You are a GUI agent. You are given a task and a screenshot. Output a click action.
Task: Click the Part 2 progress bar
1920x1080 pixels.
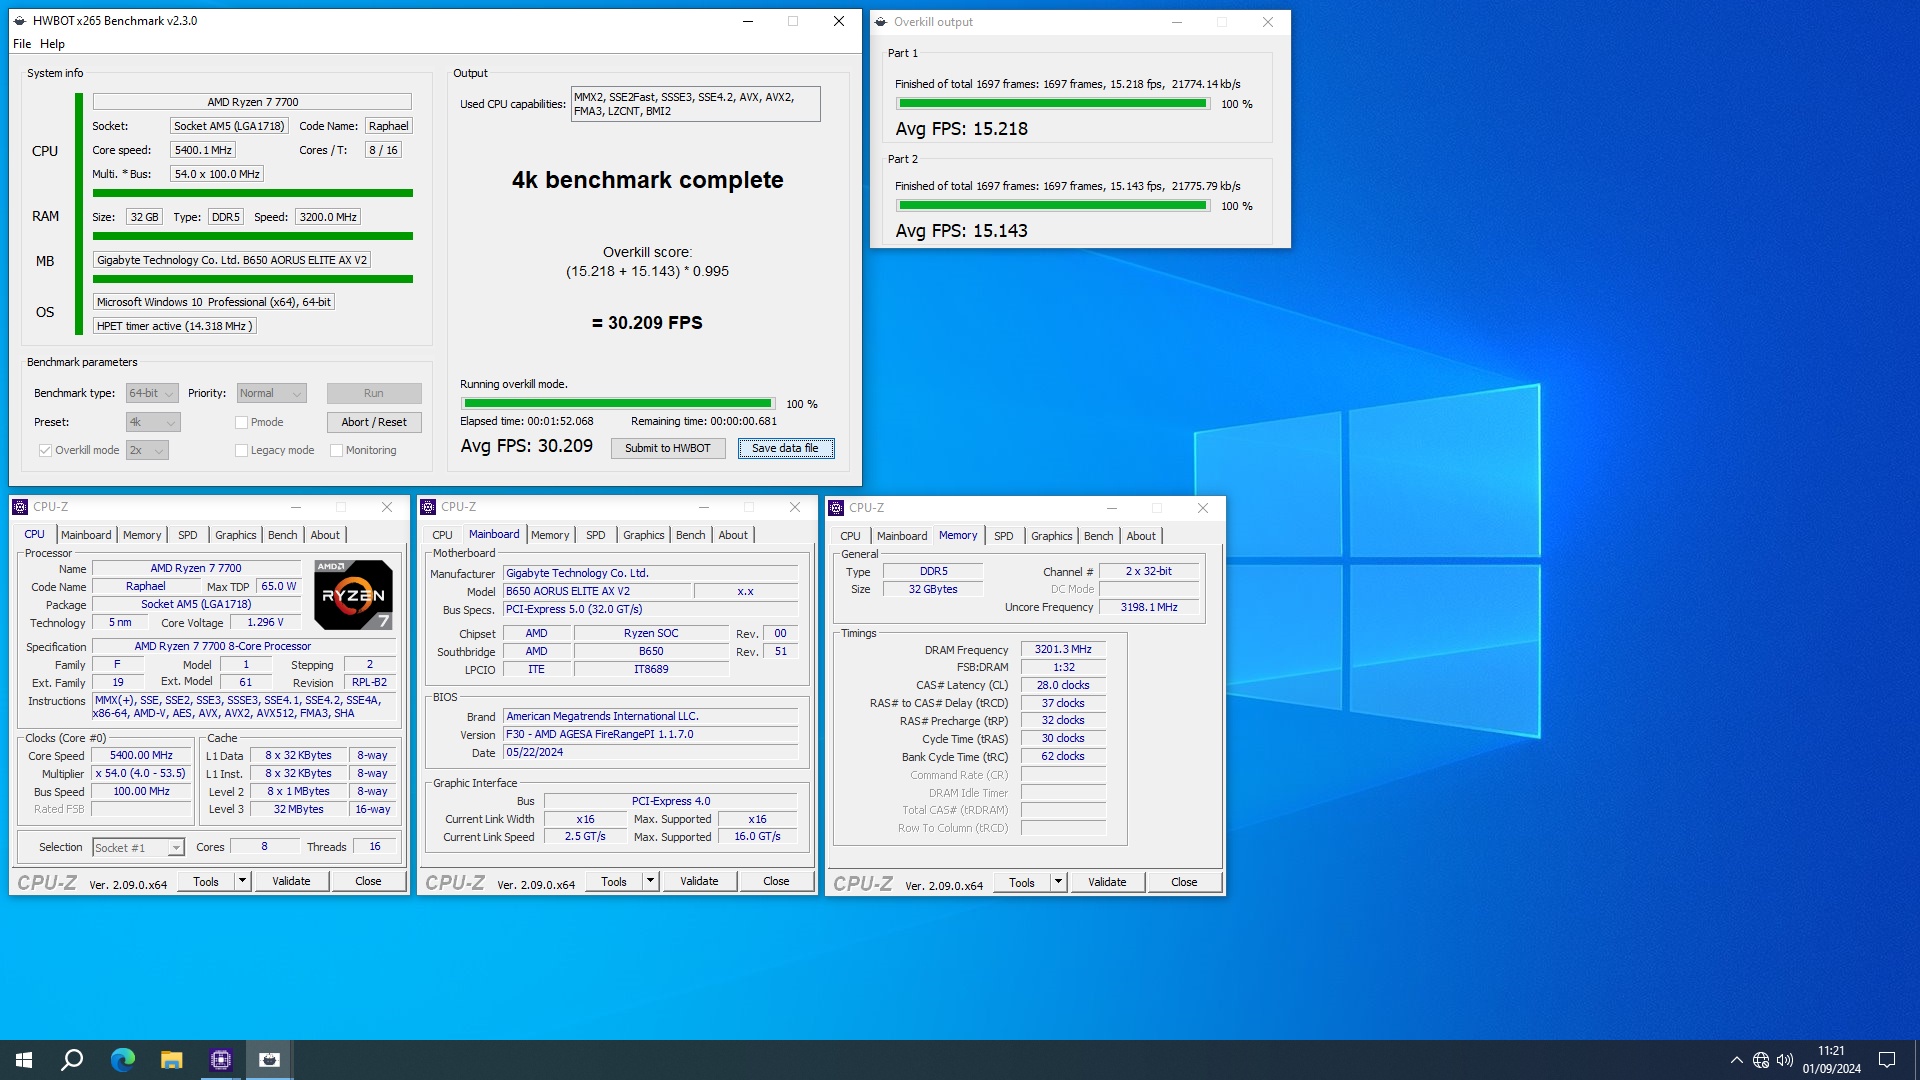coord(1053,206)
